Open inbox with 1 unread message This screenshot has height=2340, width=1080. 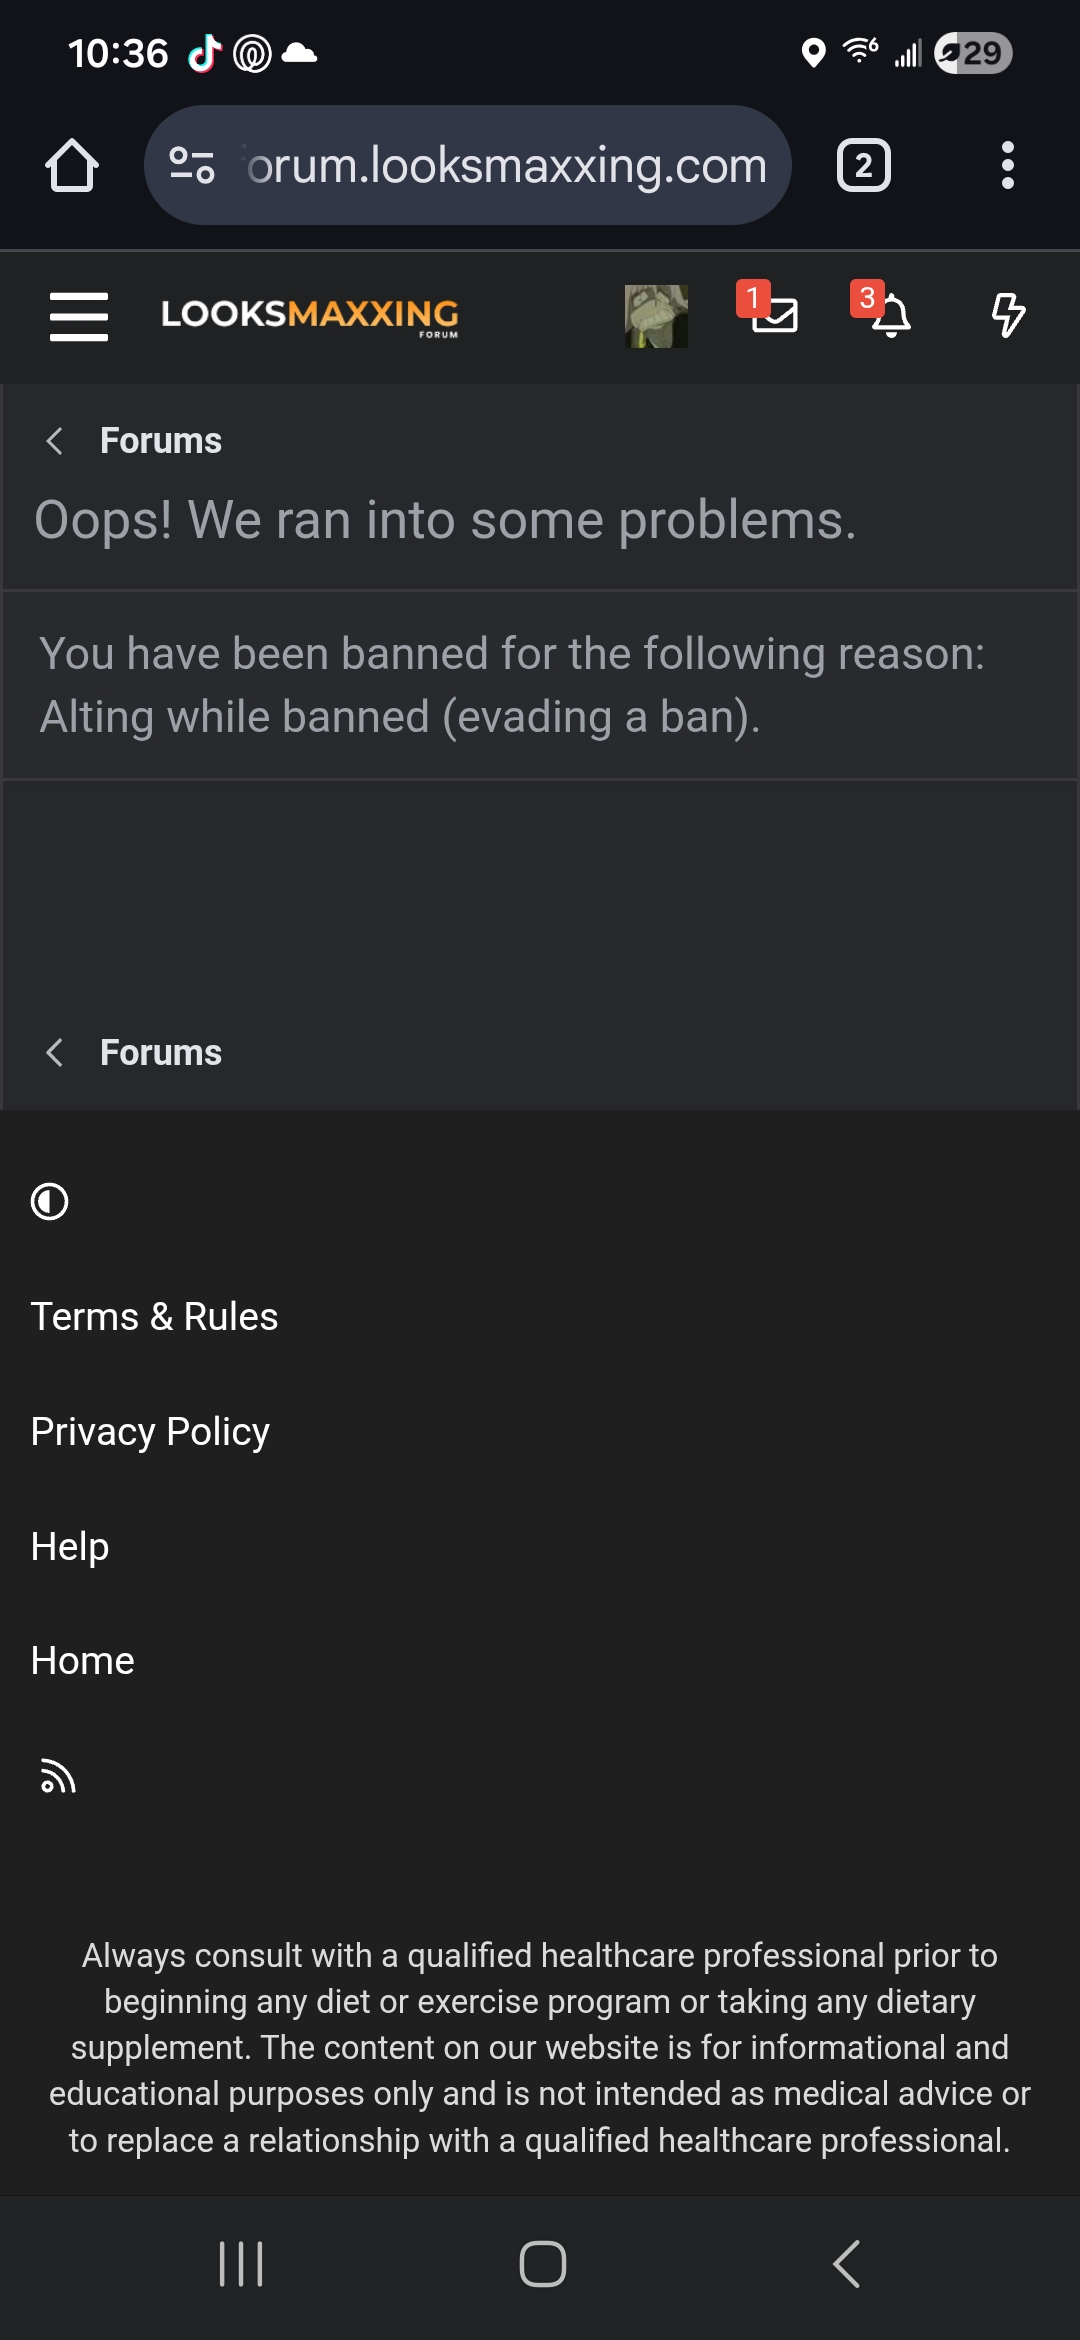click(x=773, y=314)
